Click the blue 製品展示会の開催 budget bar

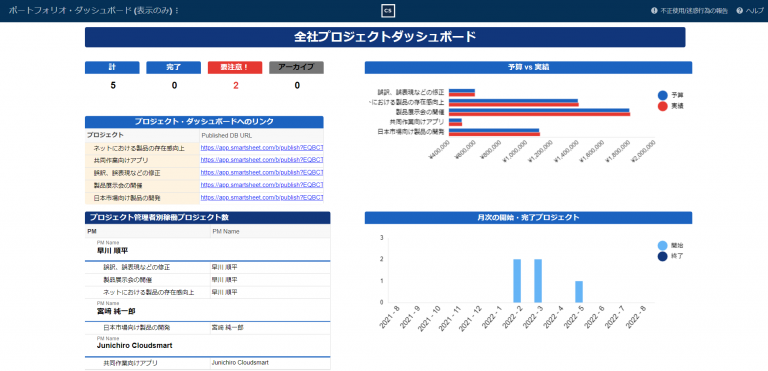tap(539, 110)
